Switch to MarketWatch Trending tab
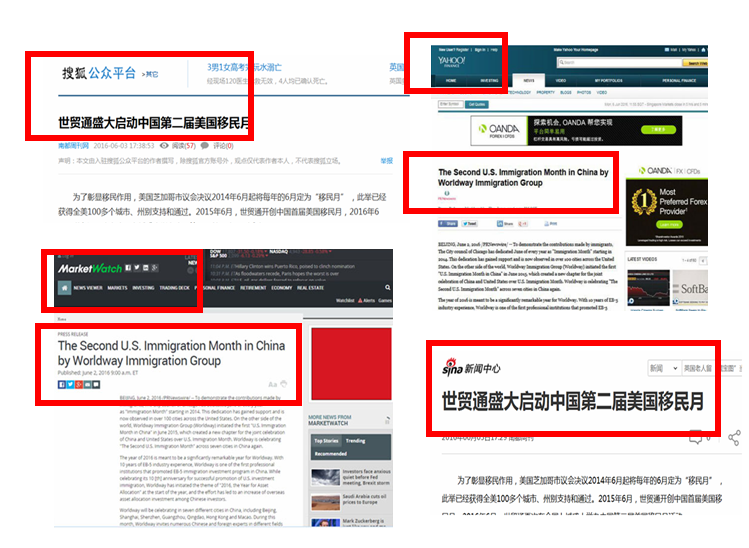Screen dimensions: 749x548 pyautogui.click(x=355, y=441)
